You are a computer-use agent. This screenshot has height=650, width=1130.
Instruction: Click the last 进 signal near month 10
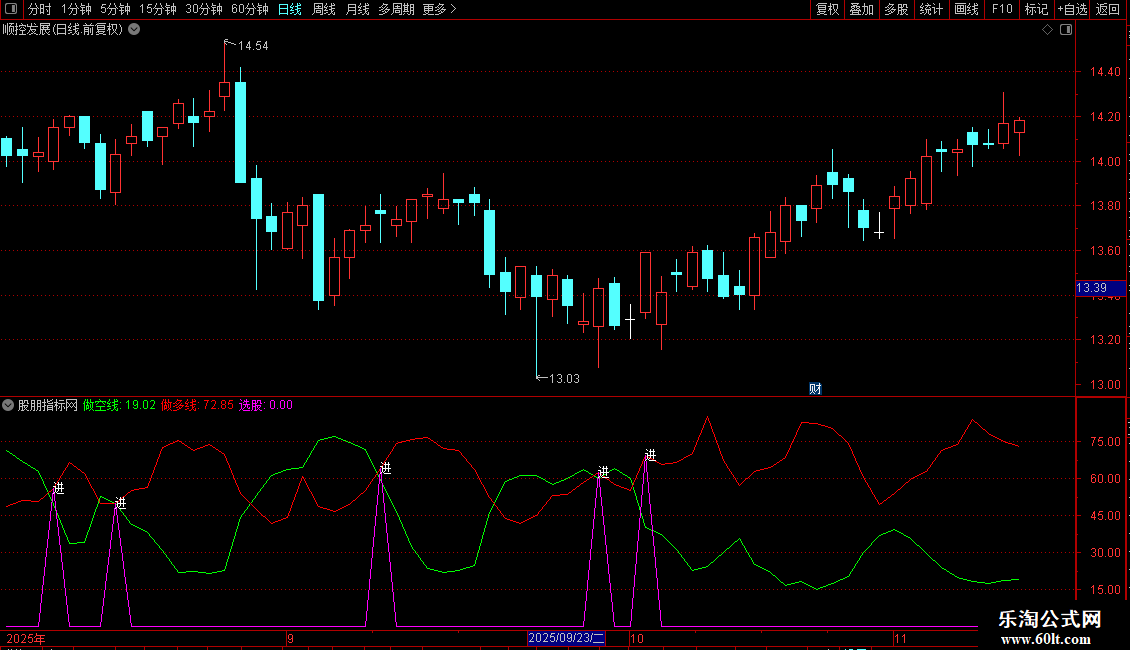point(650,455)
